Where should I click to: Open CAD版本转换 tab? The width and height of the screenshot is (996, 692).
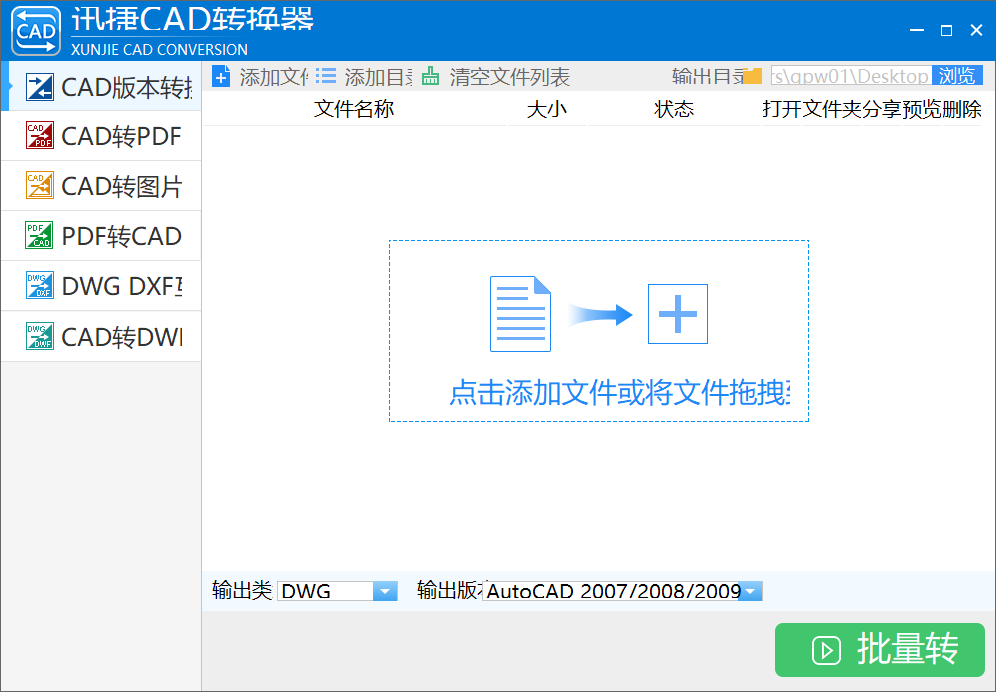tap(102, 87)
